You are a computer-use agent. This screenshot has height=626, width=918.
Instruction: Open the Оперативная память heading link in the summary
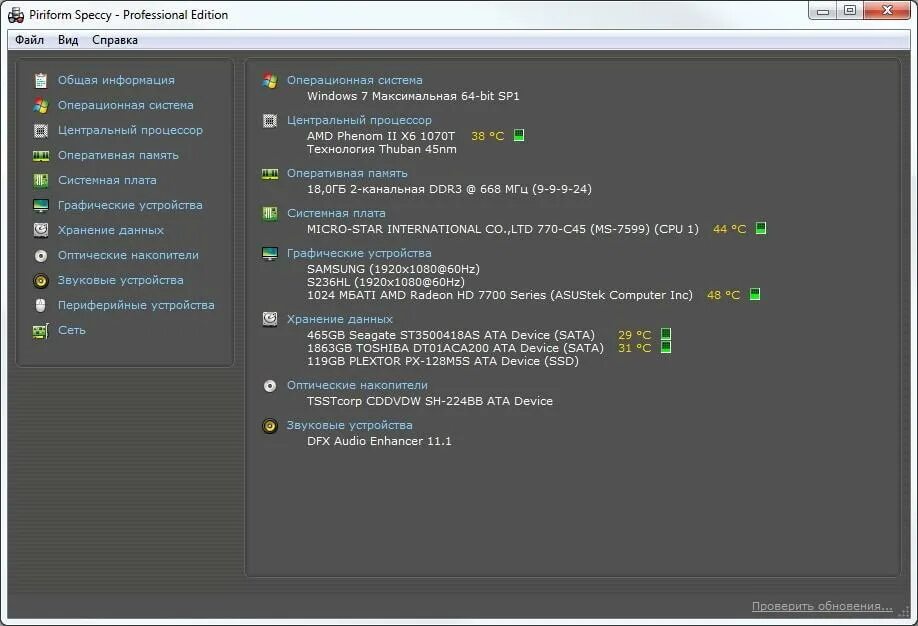click(x=347, y=173)
